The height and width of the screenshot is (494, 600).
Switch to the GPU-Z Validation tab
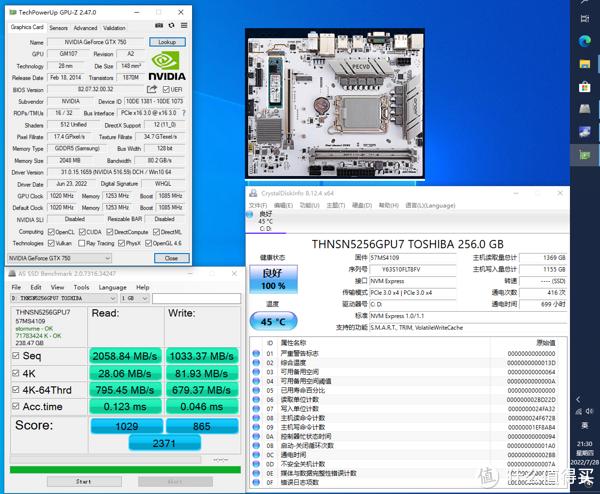click(114, 28)
